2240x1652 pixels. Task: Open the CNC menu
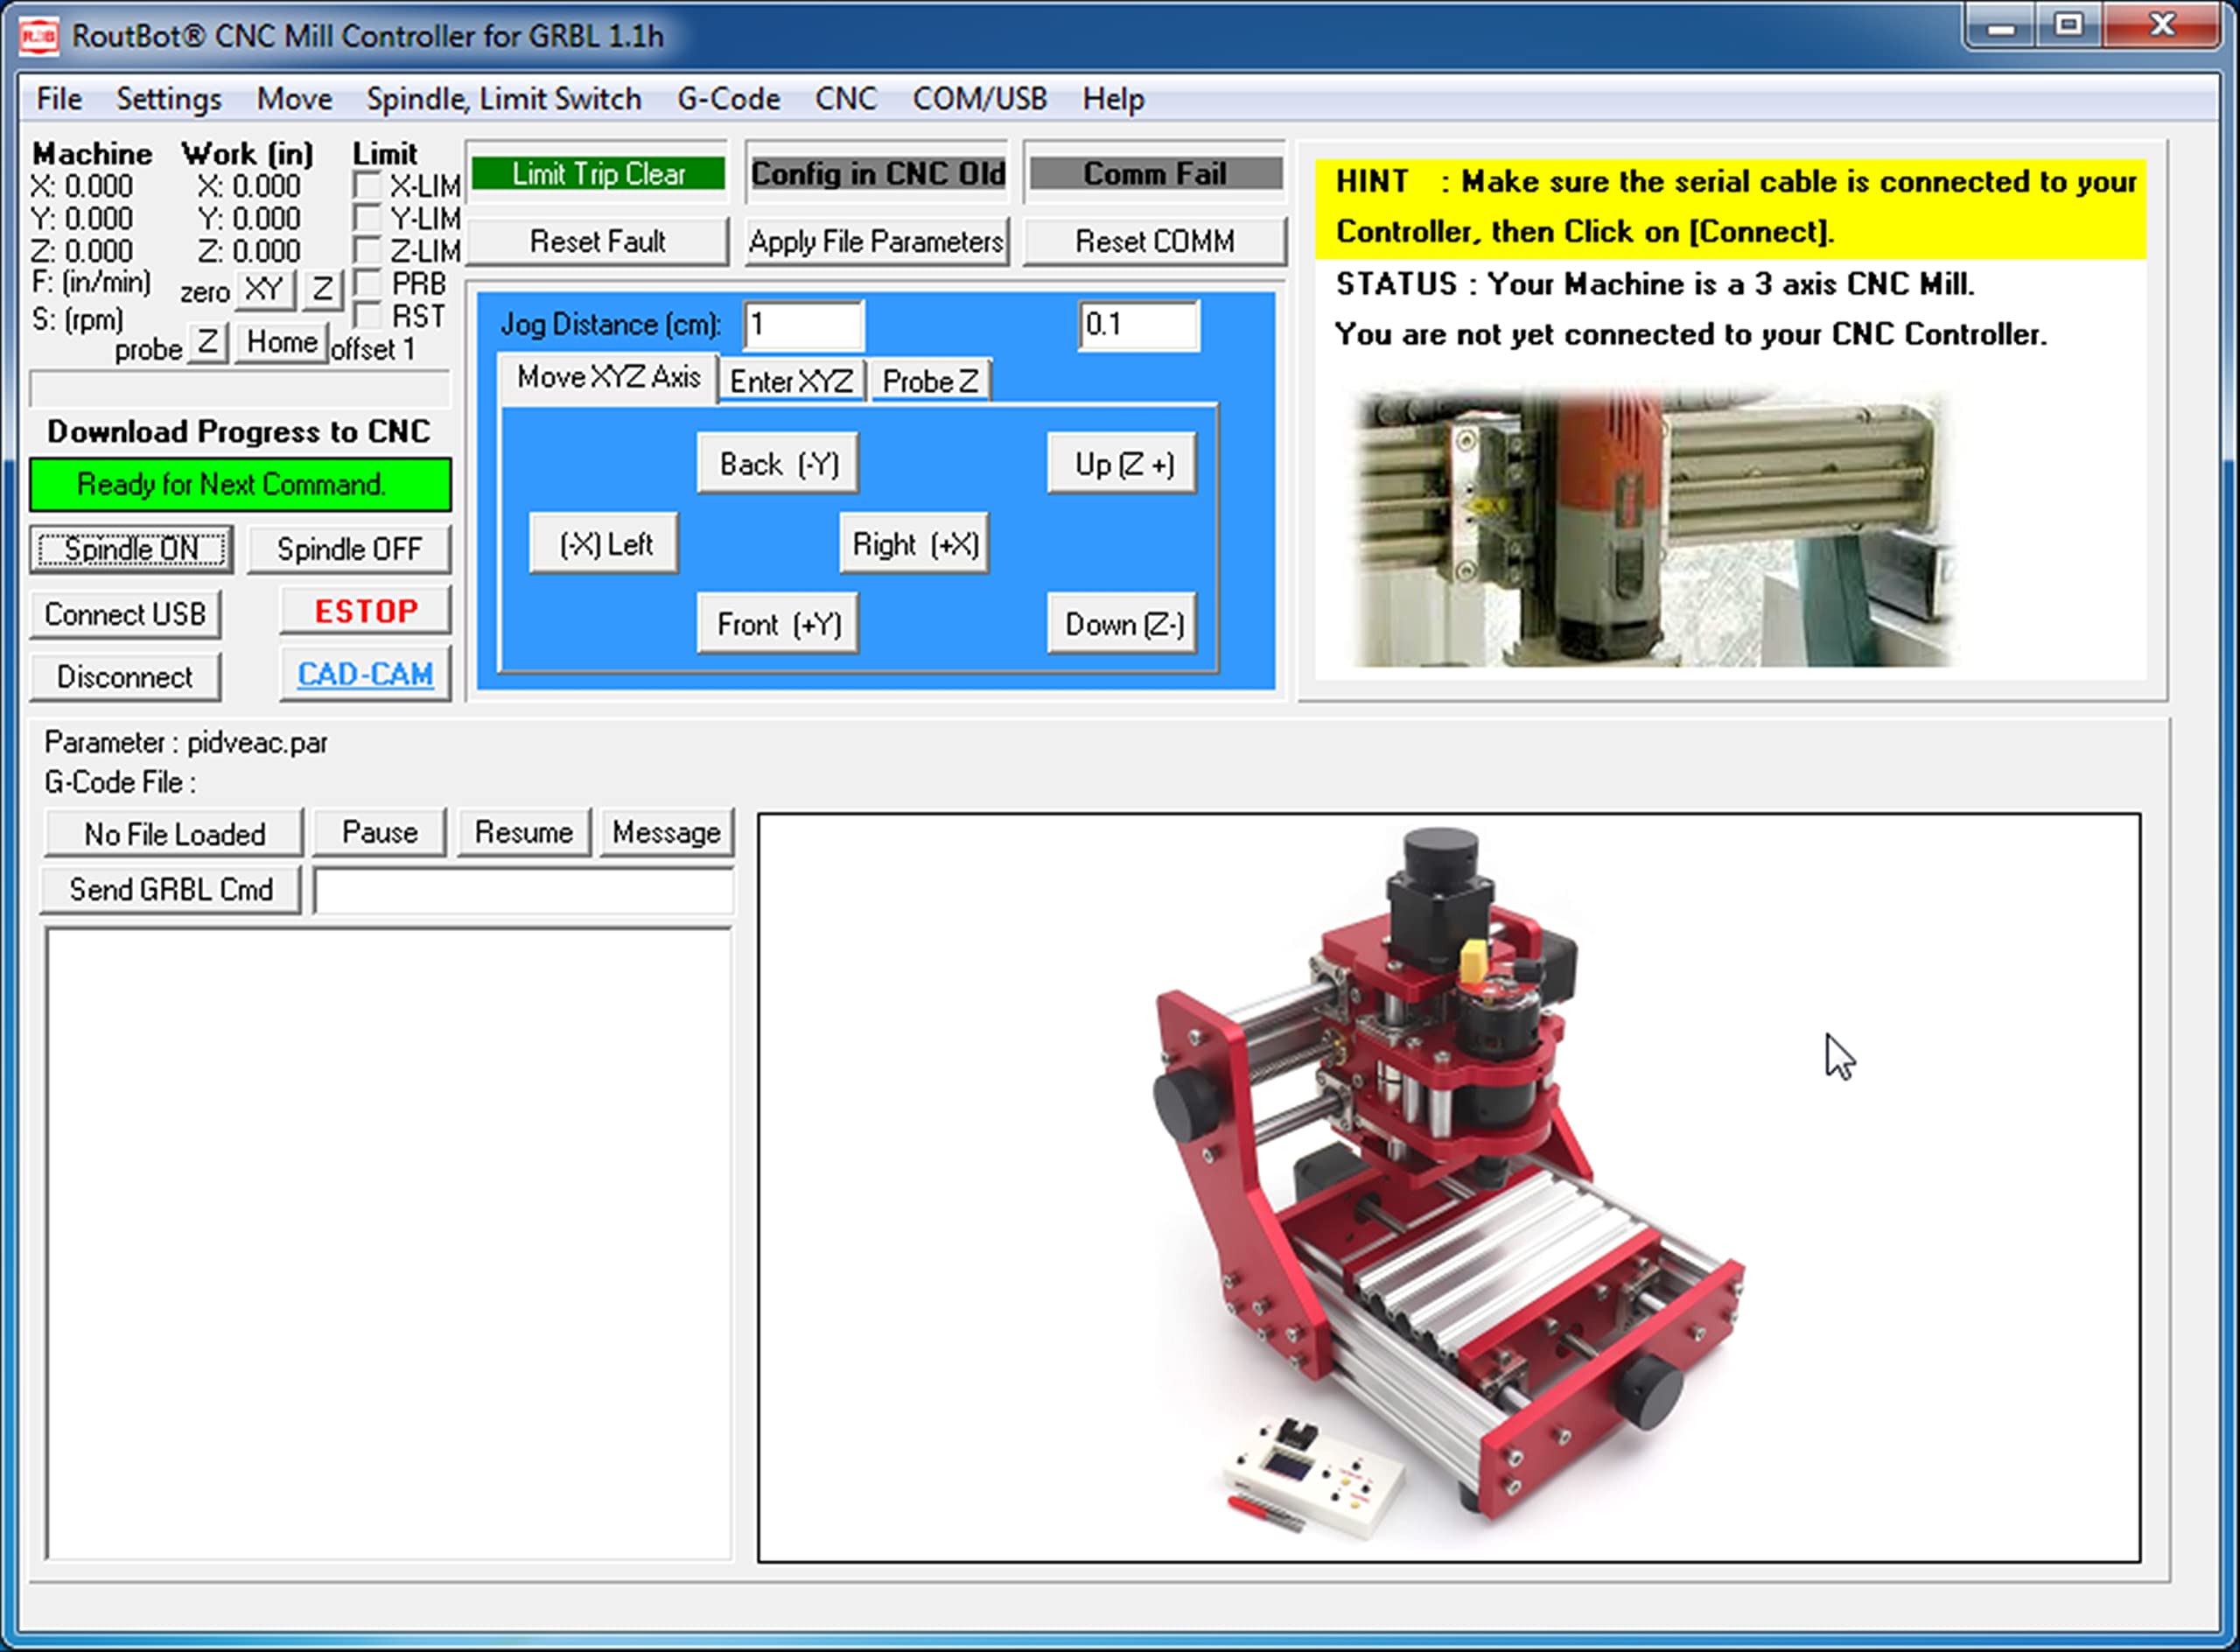tap(846, 99)
